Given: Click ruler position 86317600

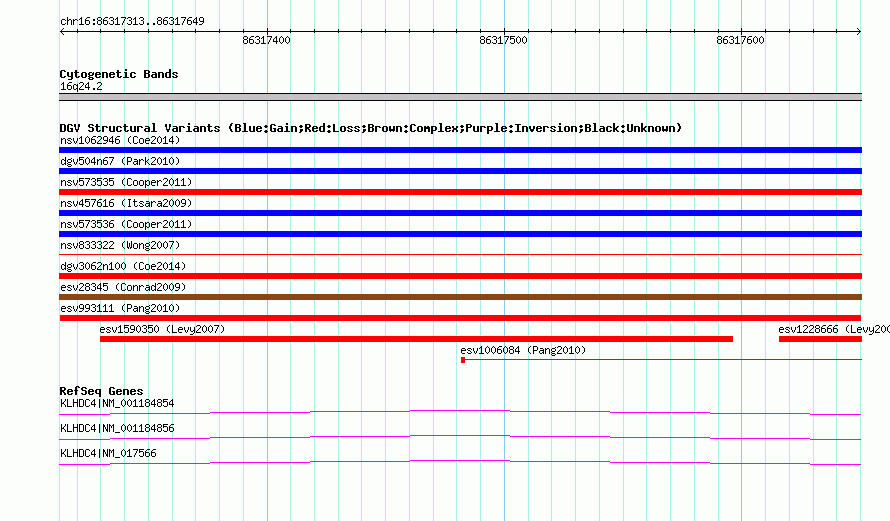Looking at the screenshot, I should pos(740,40).
